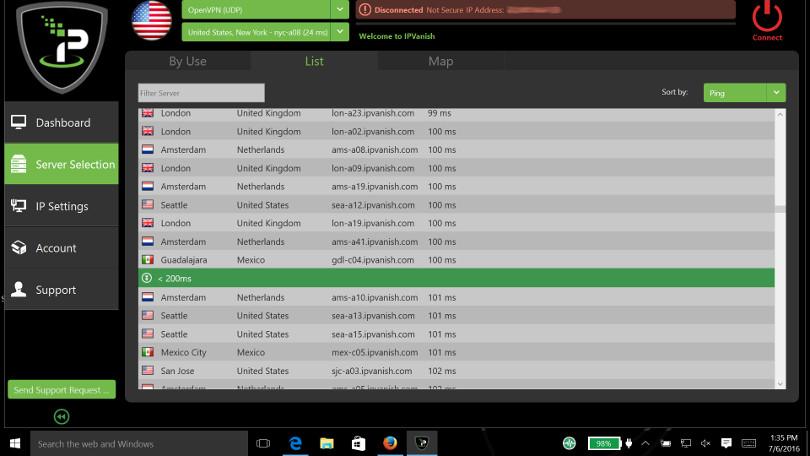Viewport: 810px width, 456px height.
Task: Open IP Settings in sidebar
Action: pyautogui.click(x=61, y=206)
